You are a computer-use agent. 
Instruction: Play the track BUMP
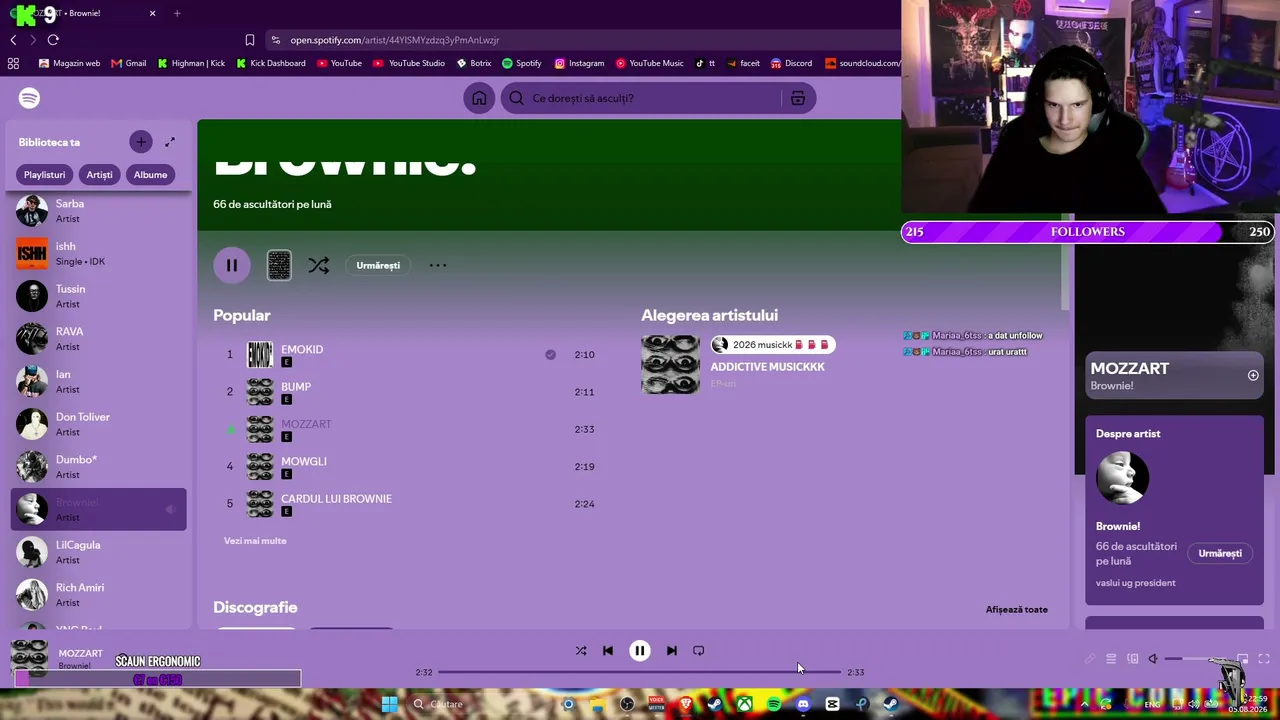(296, 386)
